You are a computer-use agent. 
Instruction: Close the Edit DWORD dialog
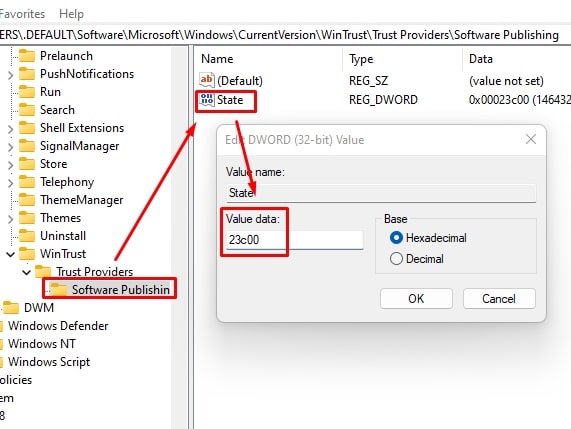pos(531,139)
